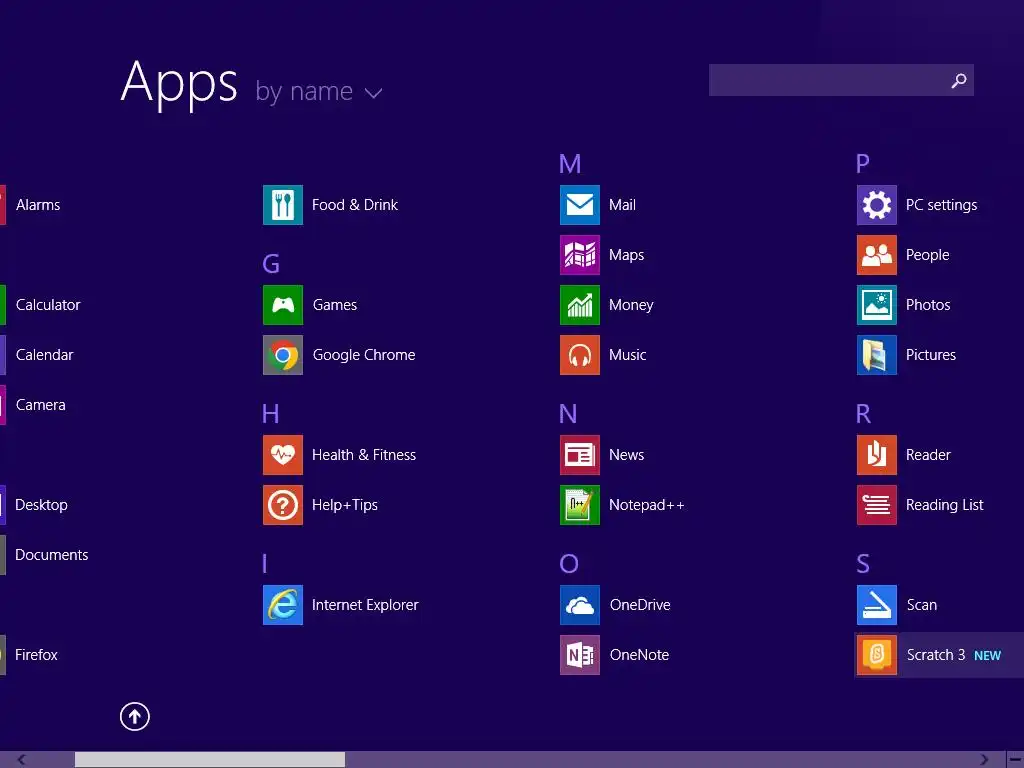Image resolution: width=1024 pixels, height=768 pixels.
Task: Open the People app icon
Action: tap(877, 255)
